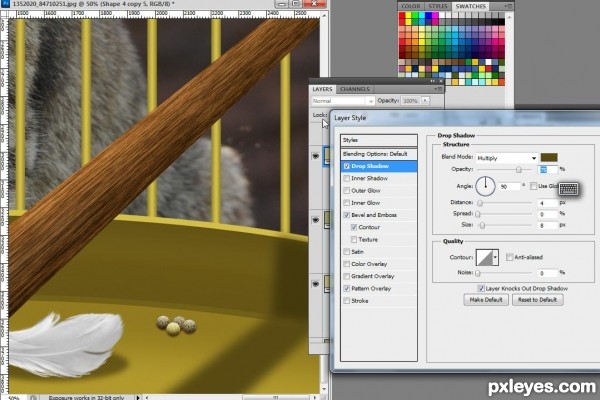
Task: Tick the Gradient Overlay checkbox
Action: coord(347,276)
